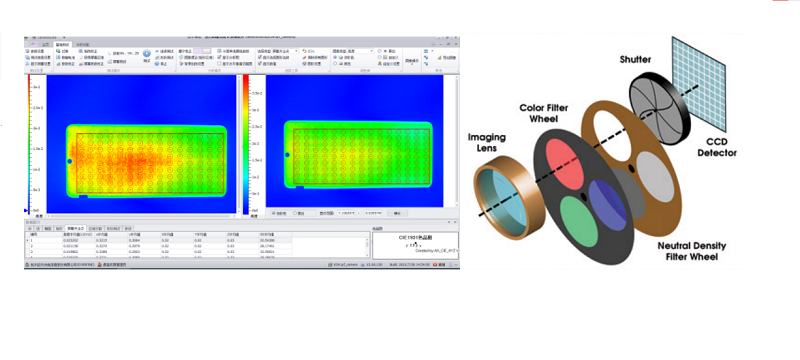This screenshot has height=360, width=800.
Task: Click the undo arrow icon in drawing tools group
Action: (x=305, y=51)
